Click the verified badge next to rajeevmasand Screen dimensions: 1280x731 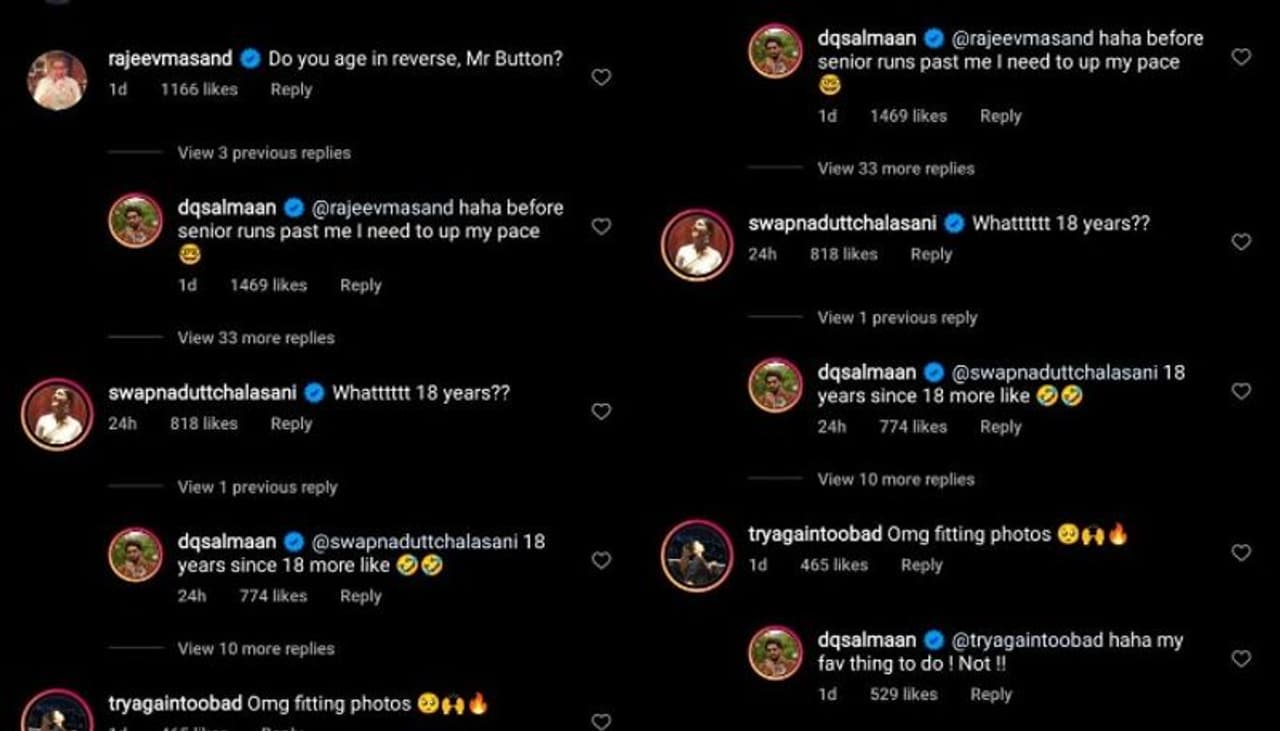249,59
